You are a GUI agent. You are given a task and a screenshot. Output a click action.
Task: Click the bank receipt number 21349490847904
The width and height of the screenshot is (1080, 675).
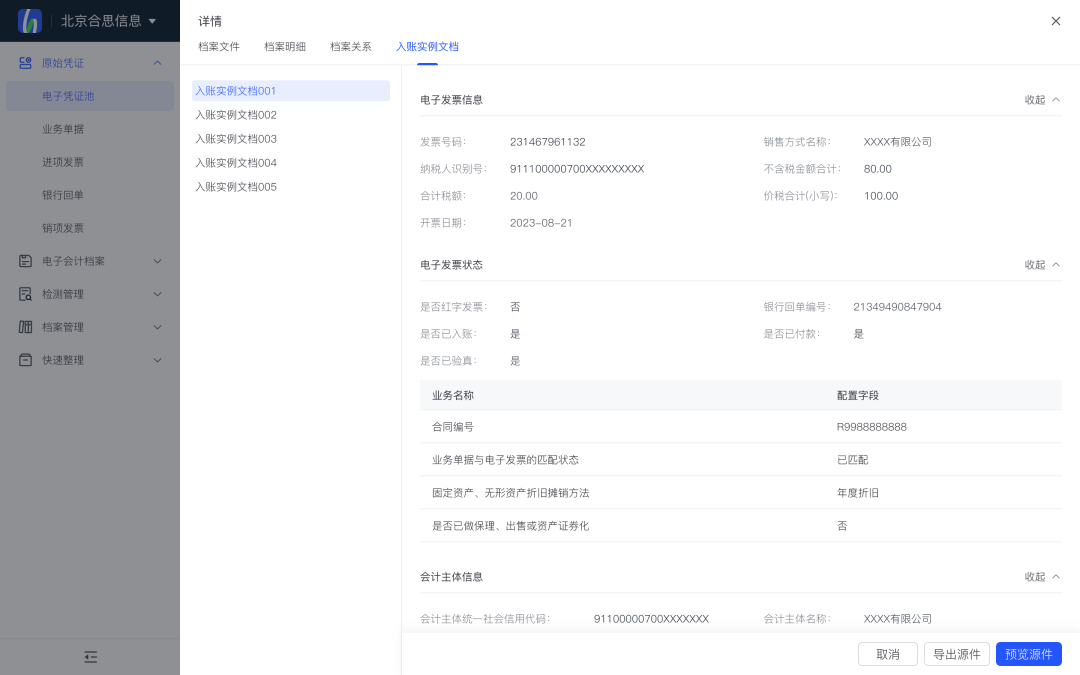point(897,307)
